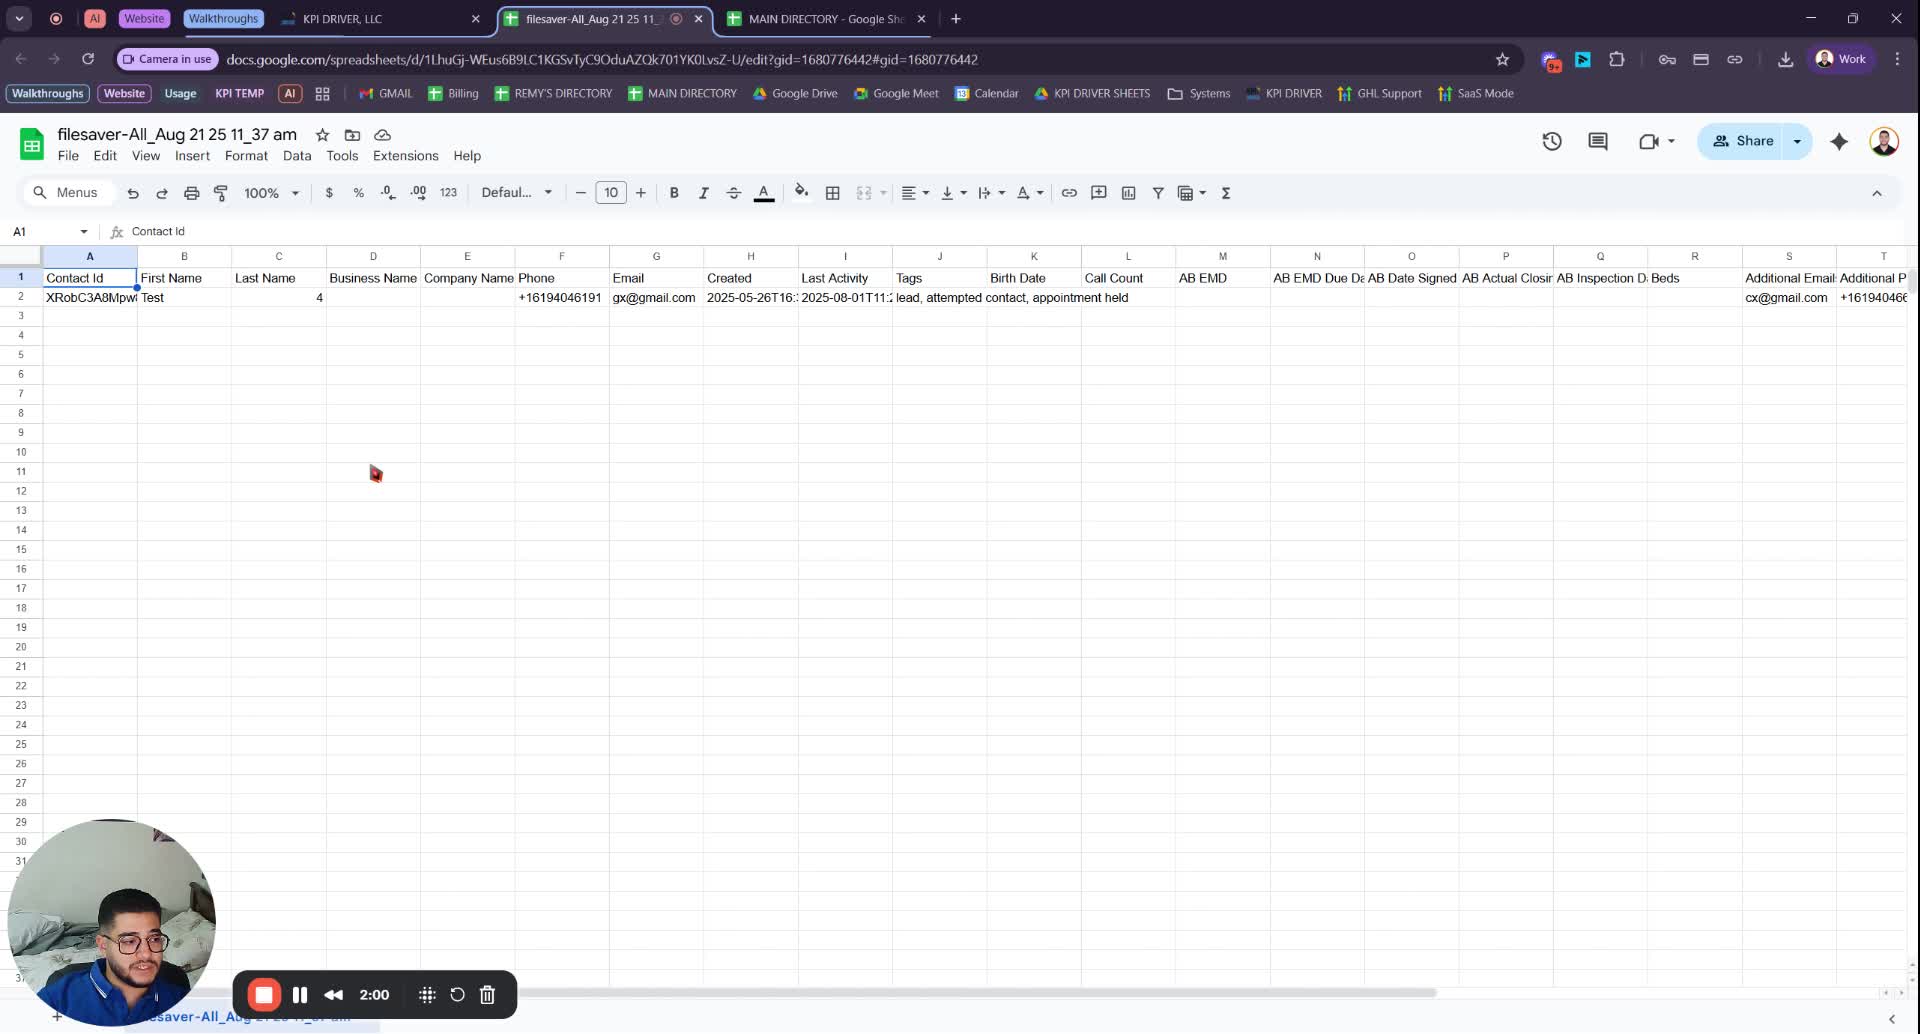Open the Data menu

click(297, 156)
